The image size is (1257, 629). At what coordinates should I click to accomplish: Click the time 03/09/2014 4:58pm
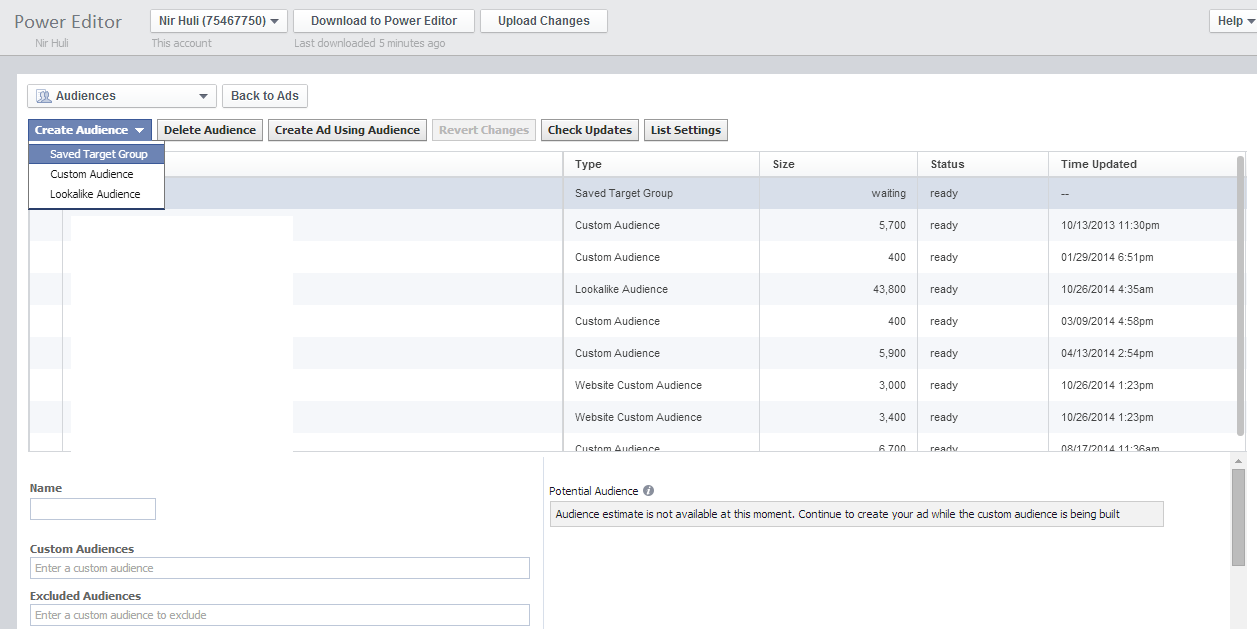click(1107, 321)
